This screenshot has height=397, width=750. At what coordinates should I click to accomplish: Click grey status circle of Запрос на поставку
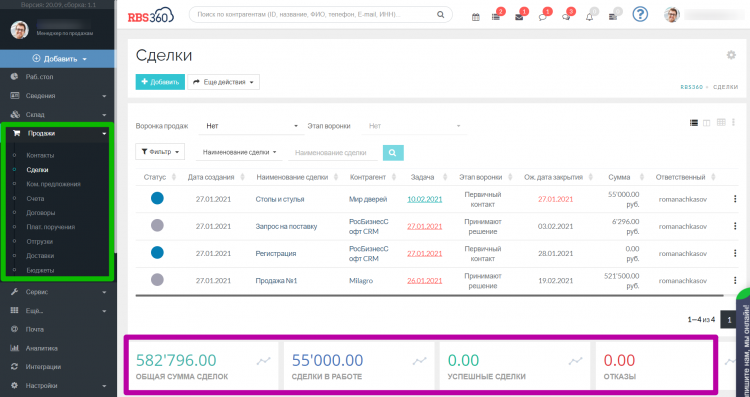157,225
